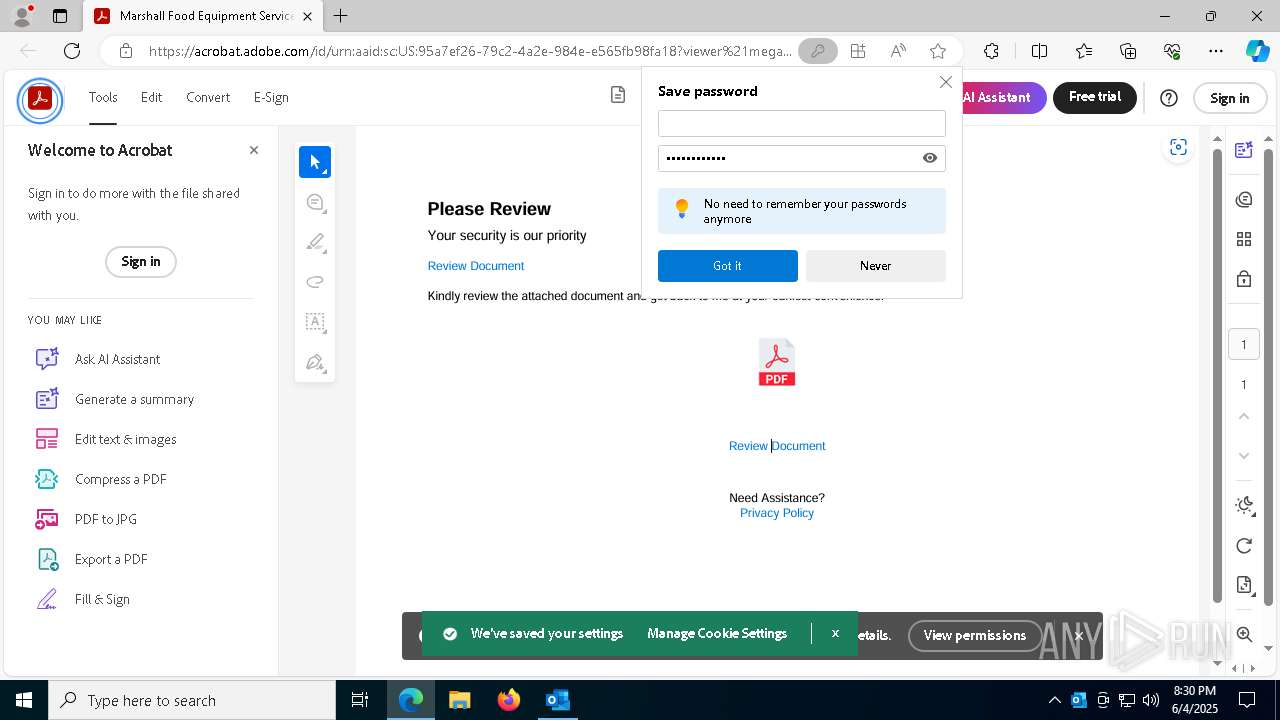The height and width of the screenshot is (720, 1280).
Task: Open File Explorer from the taskbar
Action: 459,700
